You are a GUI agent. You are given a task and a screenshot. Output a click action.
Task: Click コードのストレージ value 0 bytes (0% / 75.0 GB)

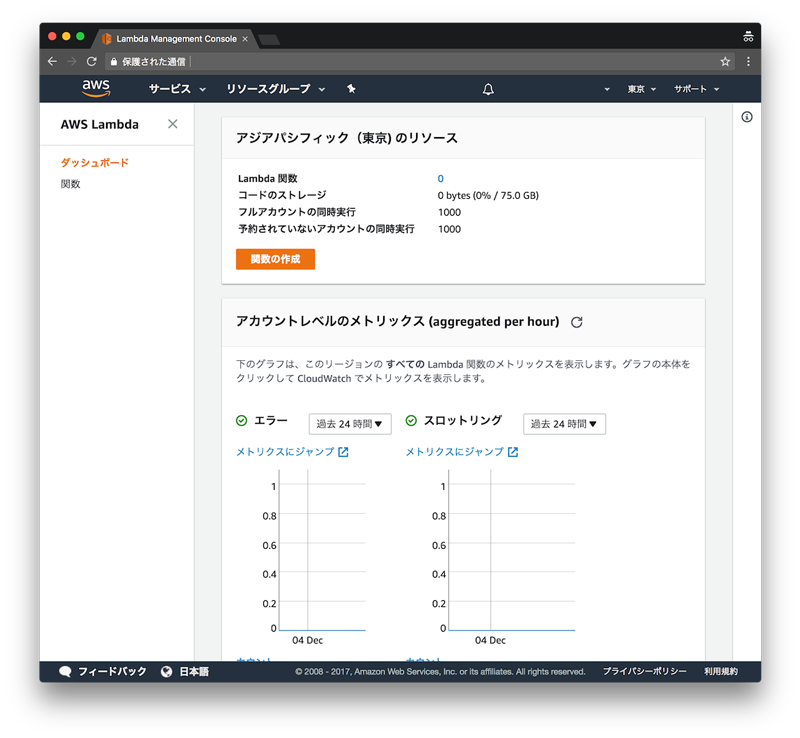pyautogui.click(x=488, y=195)
